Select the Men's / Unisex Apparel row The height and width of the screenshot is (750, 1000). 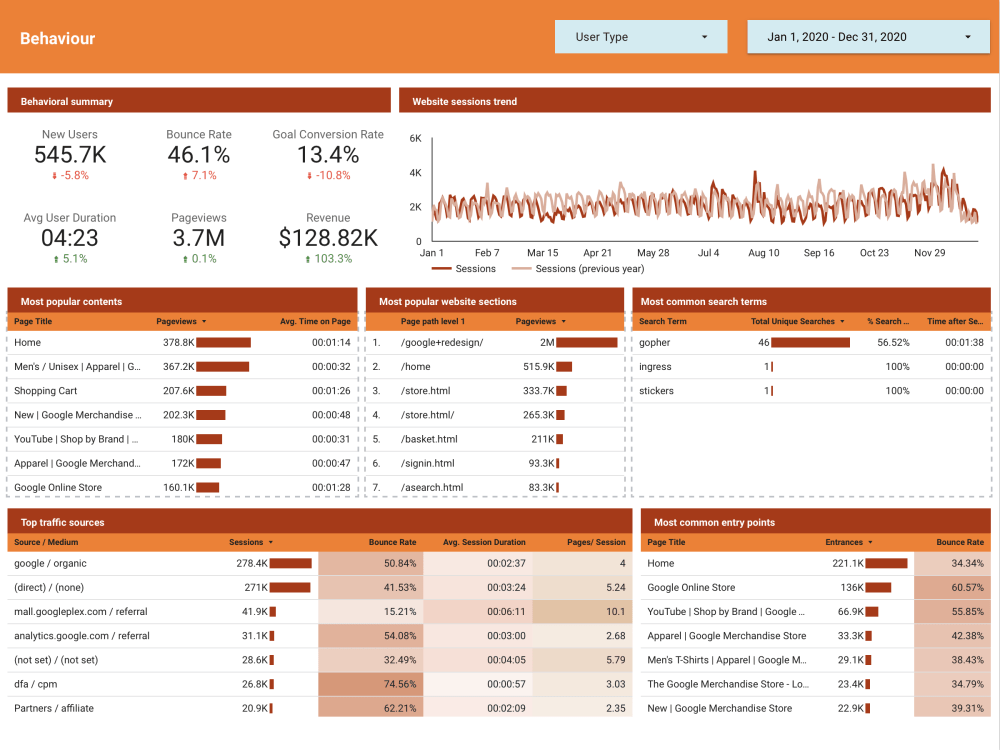pos(182,367)
